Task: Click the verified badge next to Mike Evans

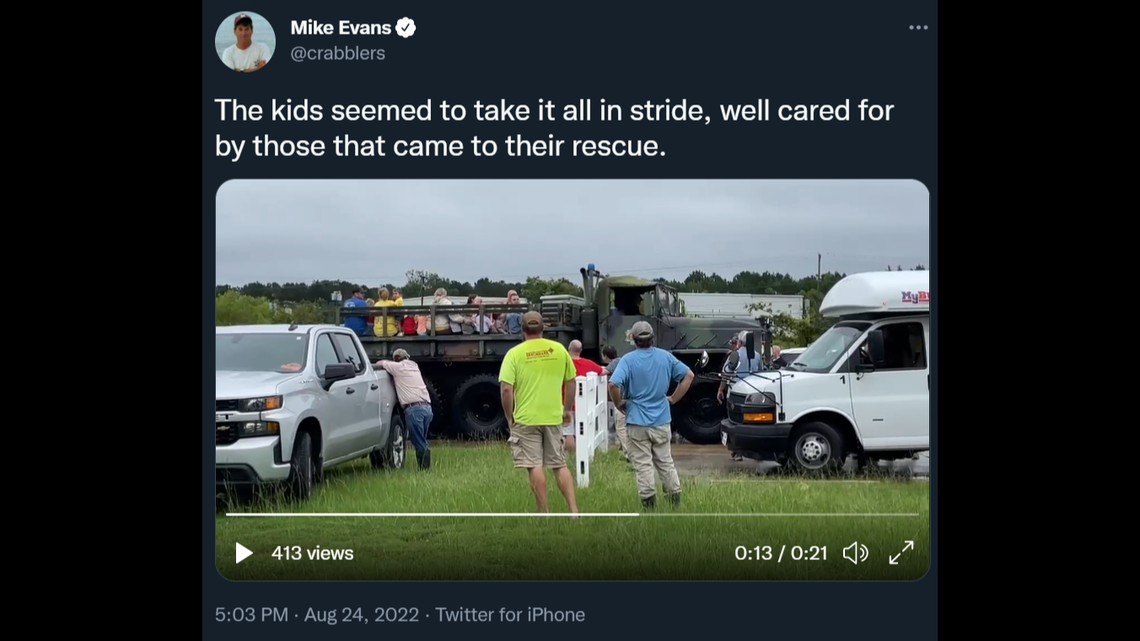Action: click(x=404, y=28)
